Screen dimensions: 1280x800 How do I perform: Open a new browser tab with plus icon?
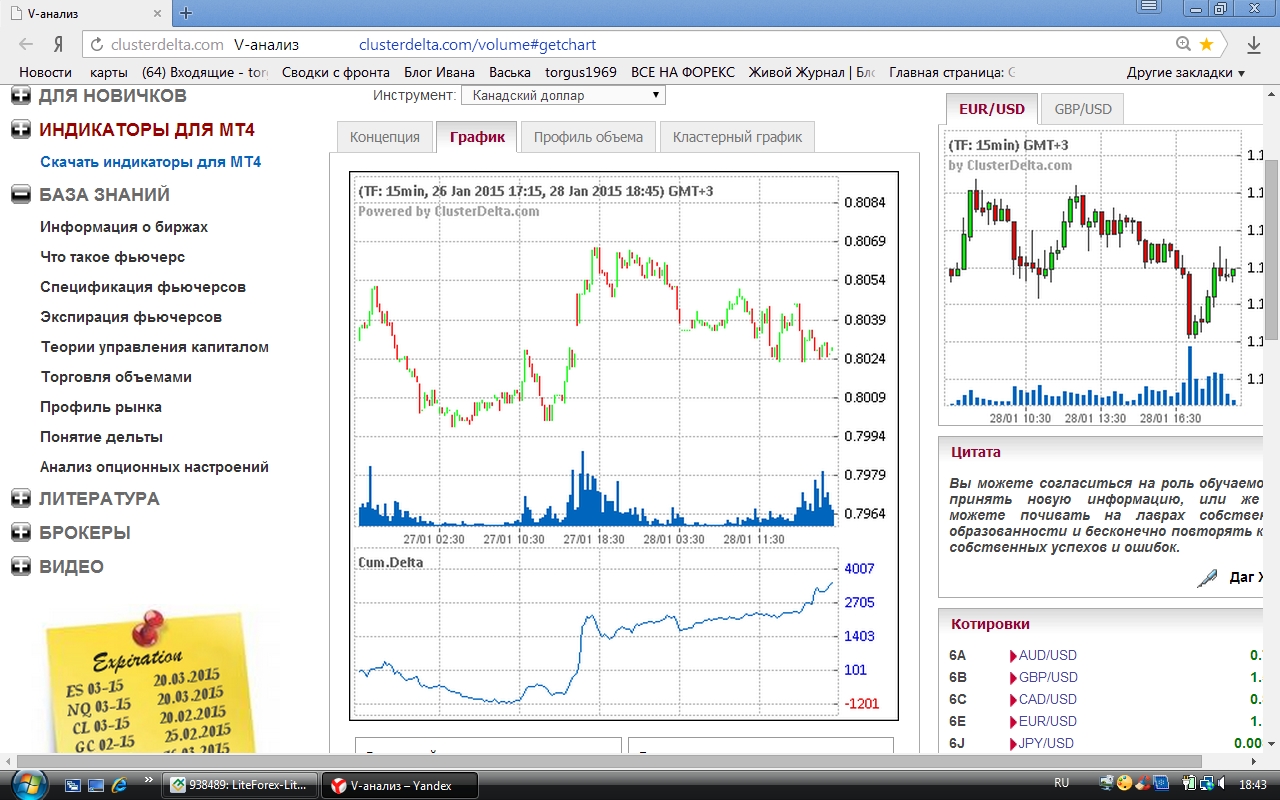tap(186, 13)
